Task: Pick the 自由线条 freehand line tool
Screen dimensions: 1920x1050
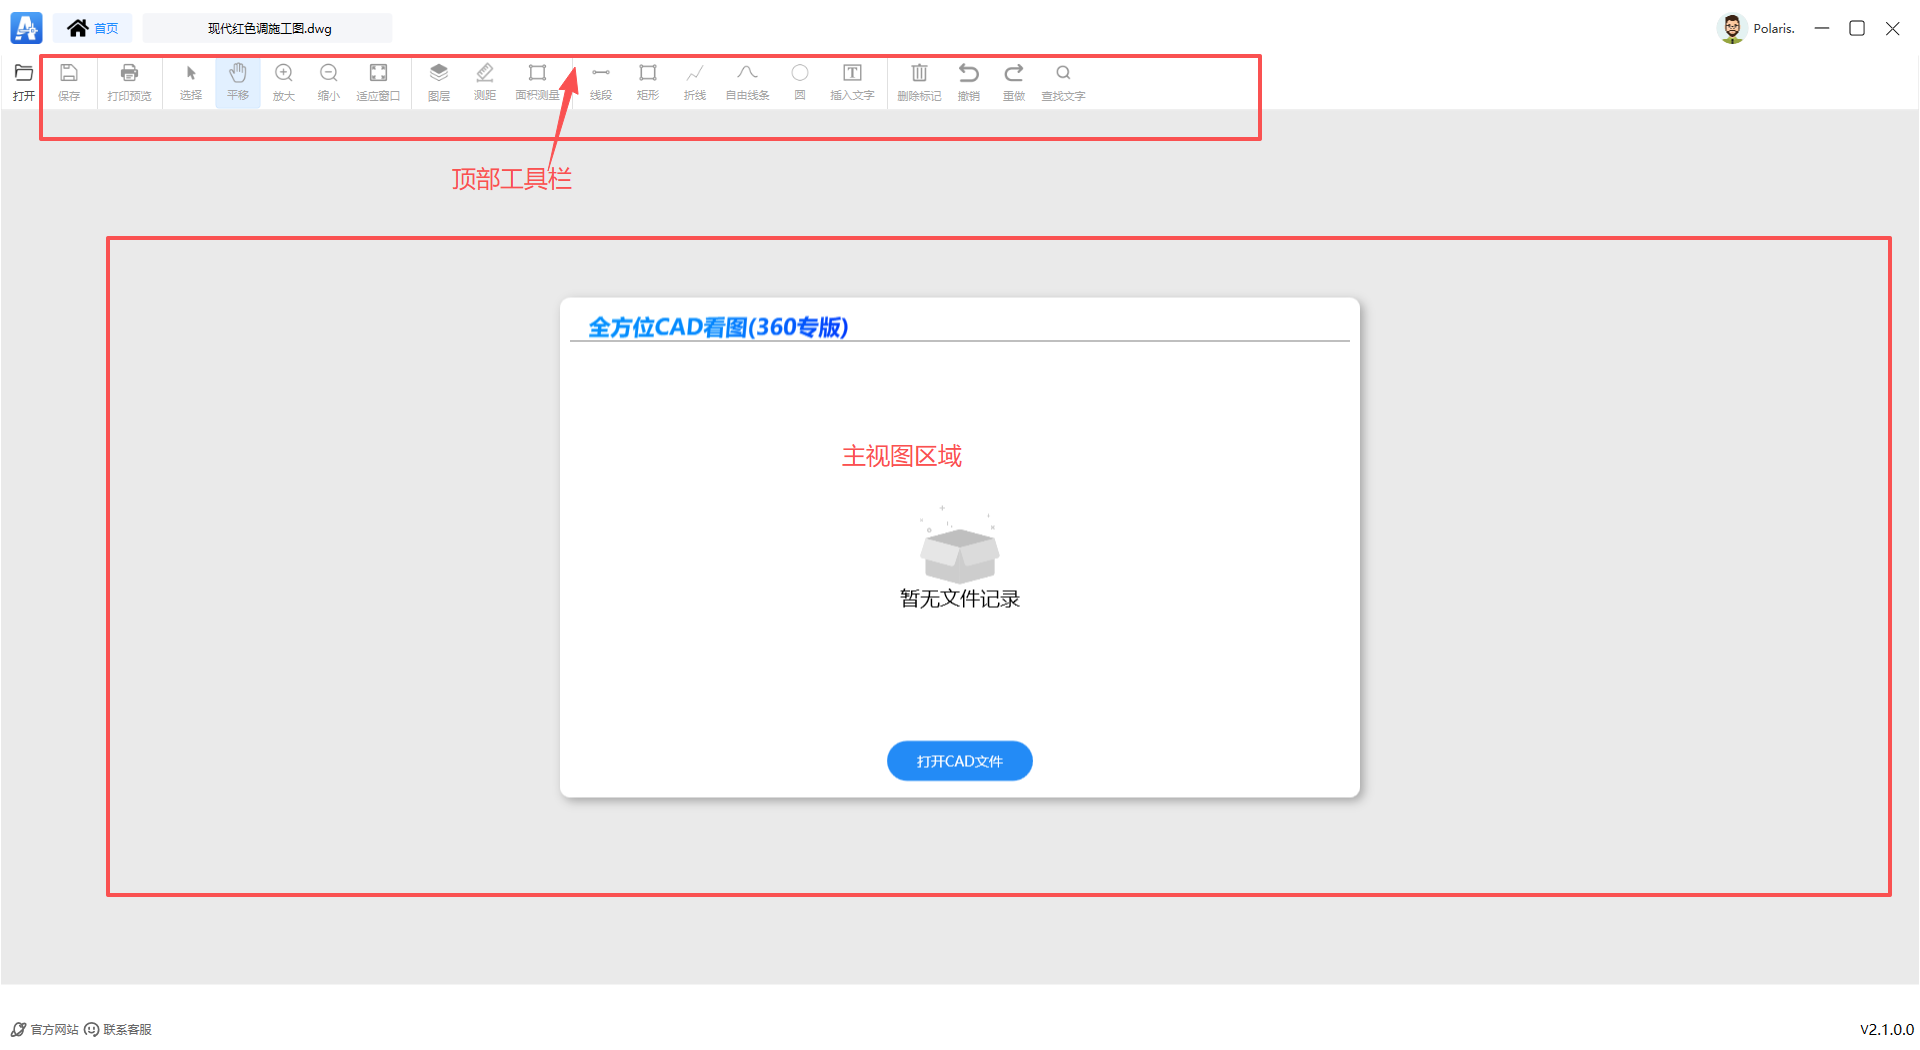Action: click(746, 82)
